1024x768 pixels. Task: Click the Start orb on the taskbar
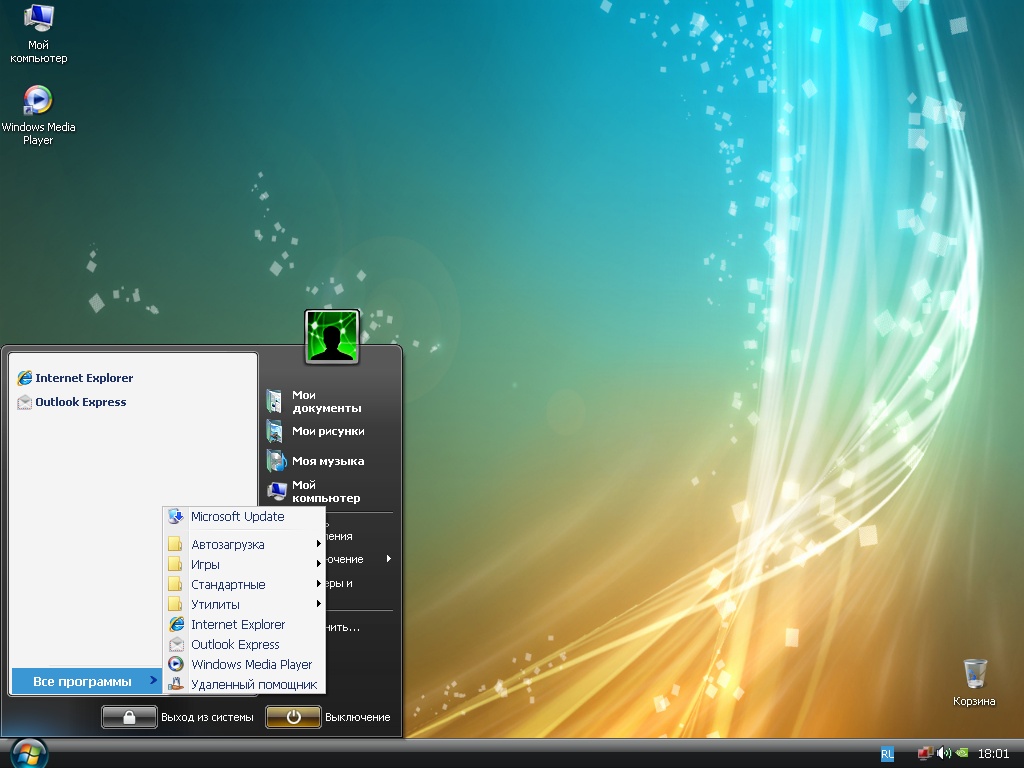tap(28, 754)
